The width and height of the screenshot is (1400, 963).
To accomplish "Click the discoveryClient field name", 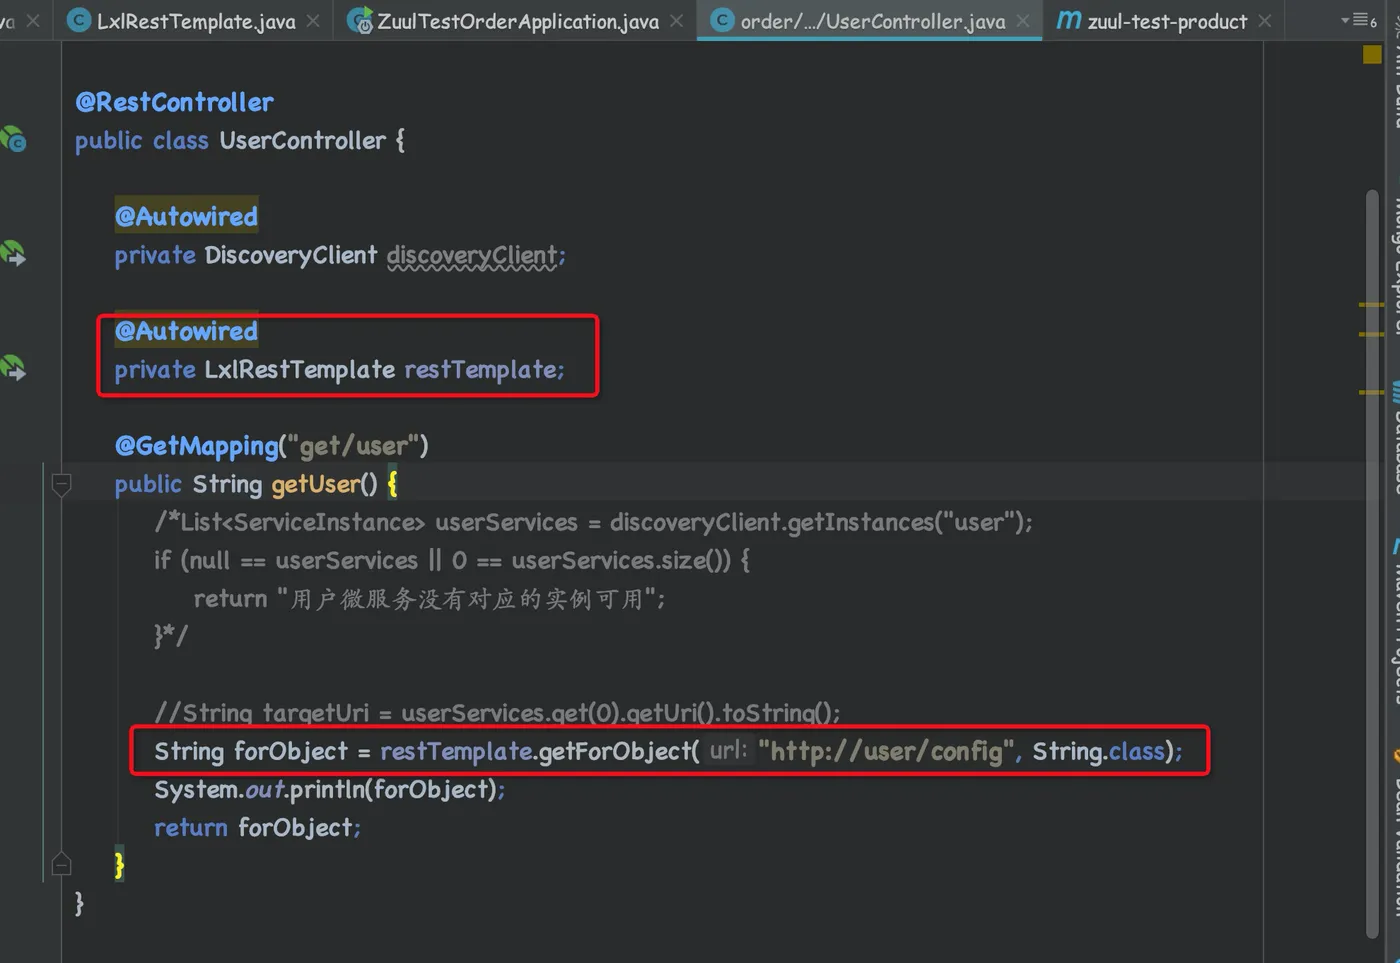I will pos(472,255).
